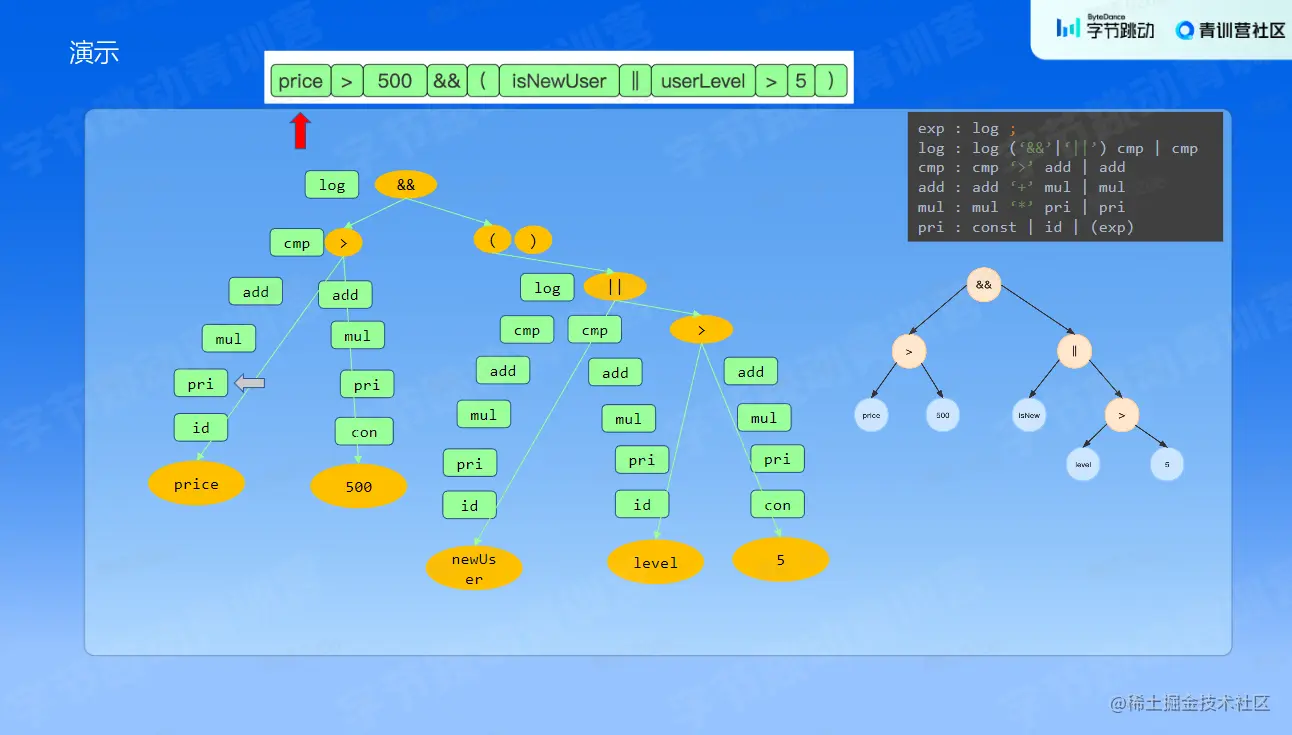Click the orange '5' leaf ellipse
Image resolution: width=1292 pixels, height=735 pixels.
point(781,560)
